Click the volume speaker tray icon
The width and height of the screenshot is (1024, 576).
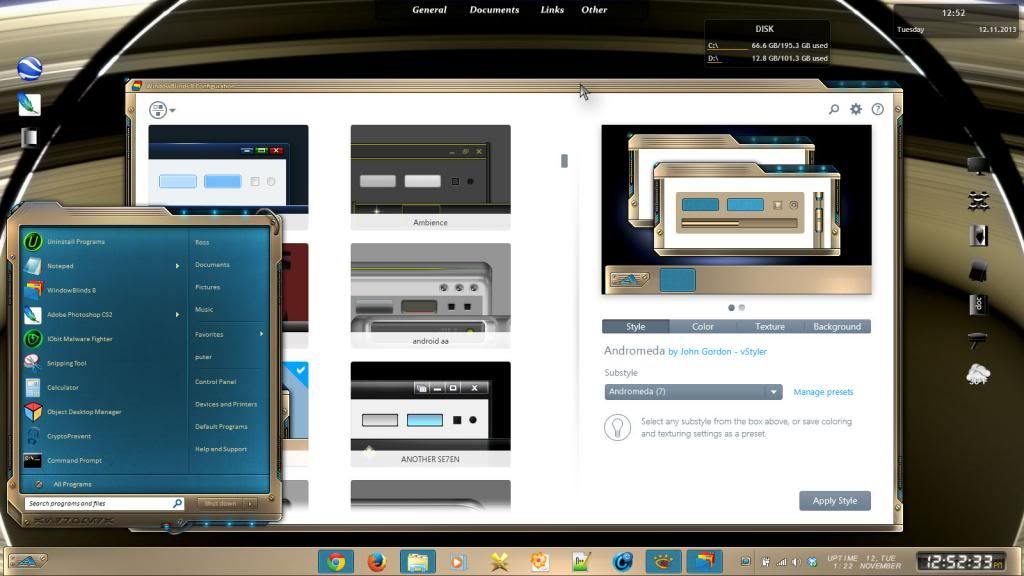pos(796,562)
